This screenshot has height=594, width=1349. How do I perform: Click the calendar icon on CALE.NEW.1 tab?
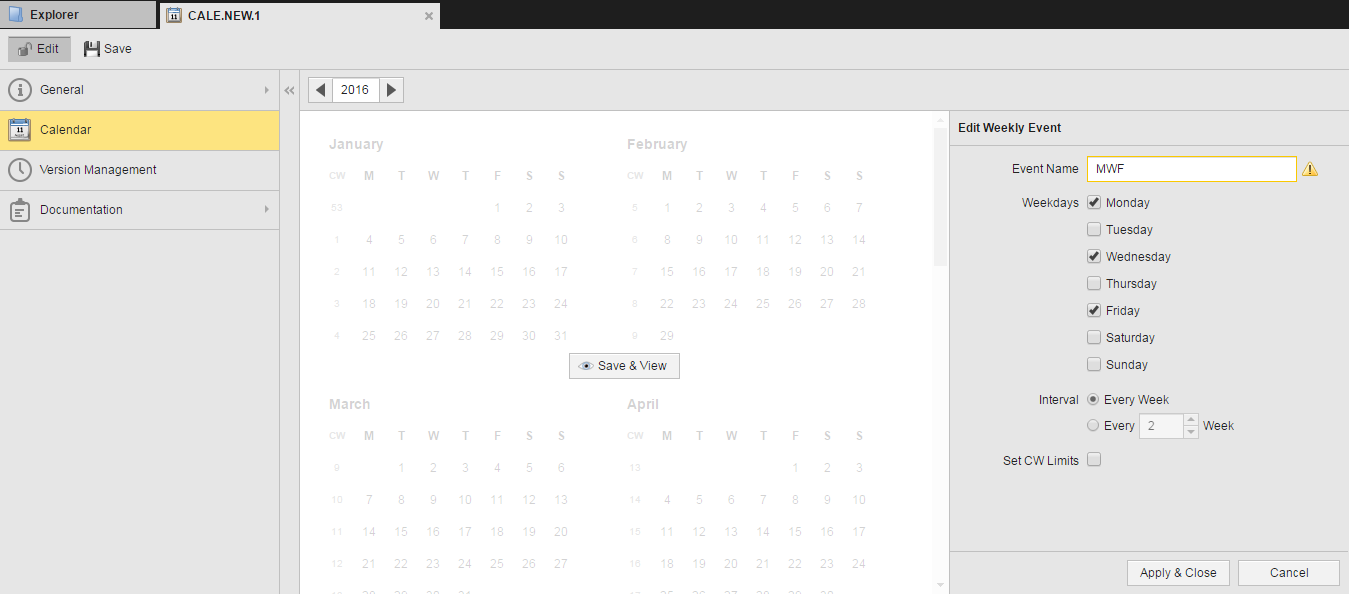[174, 15]
